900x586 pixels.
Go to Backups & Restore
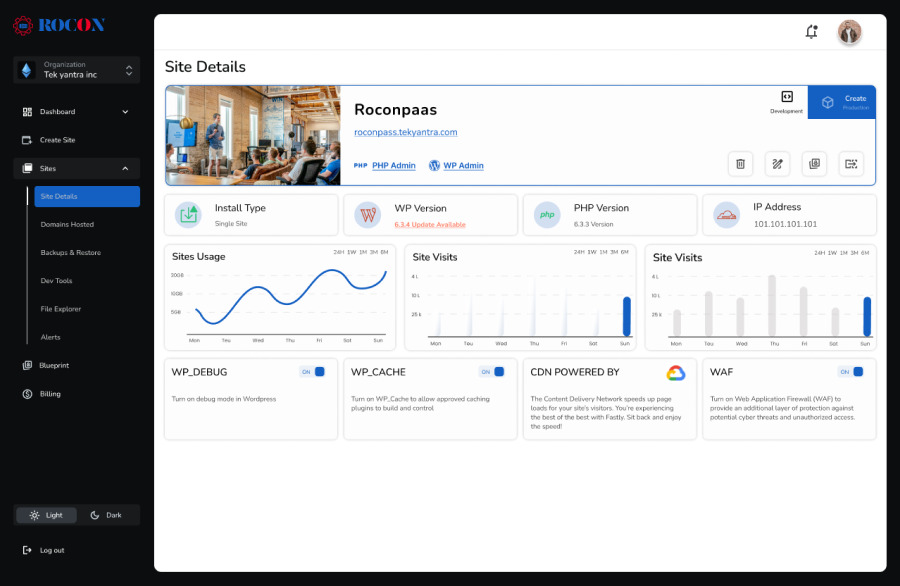point(70,253)
